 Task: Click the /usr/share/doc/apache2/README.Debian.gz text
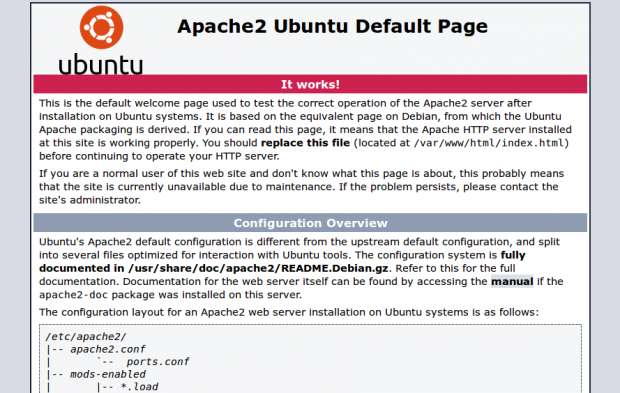(x=258, y=268)
